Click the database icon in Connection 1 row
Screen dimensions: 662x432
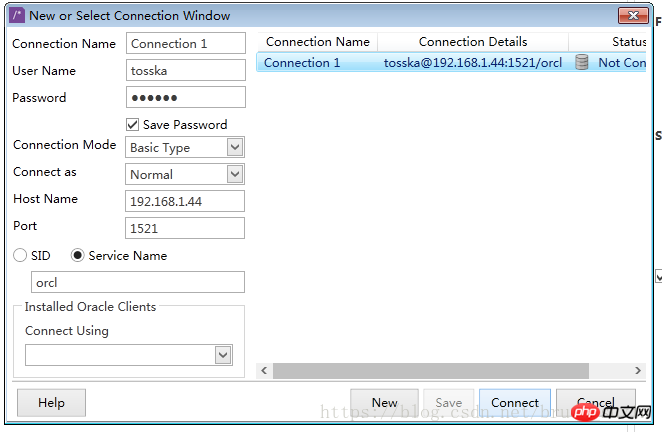pos(581,62)
